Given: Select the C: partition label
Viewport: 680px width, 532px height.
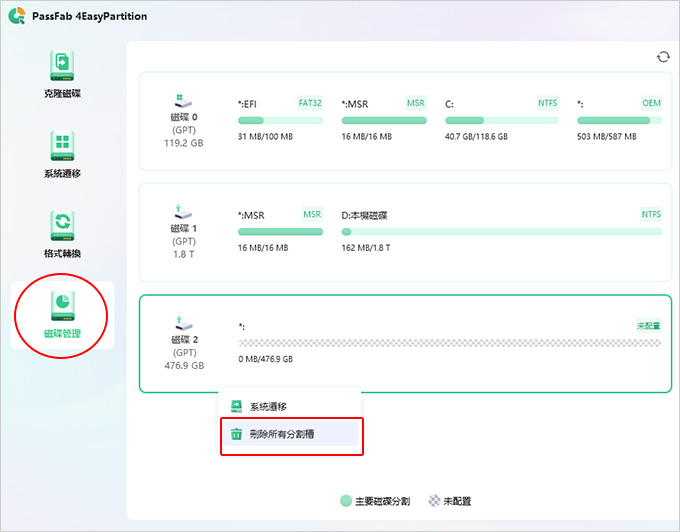Looking at the screenshot, I should (x=449, y=104).
